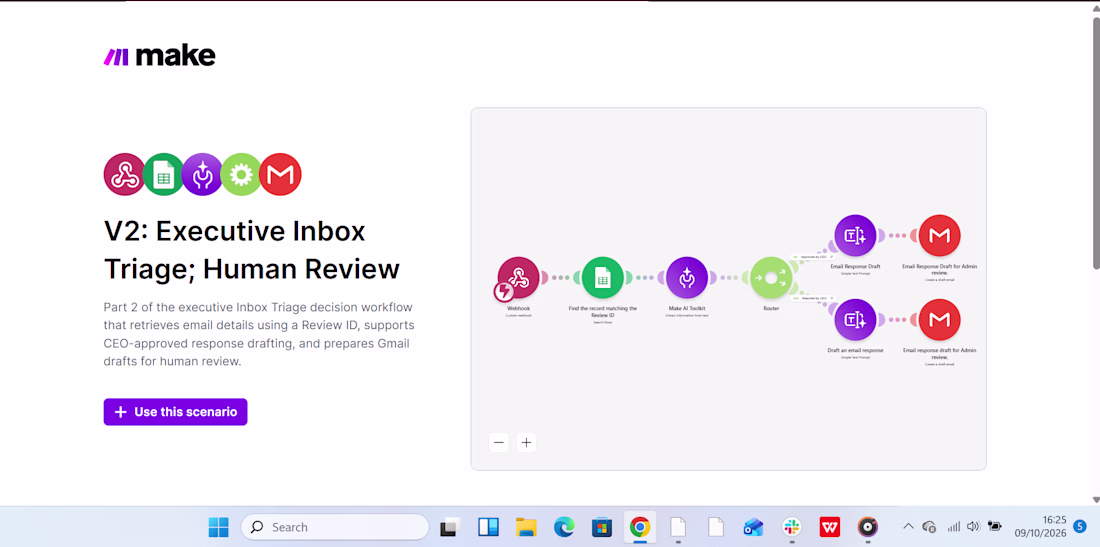
Task: Click the scenario title 'V2: Executive Inbox Triage; Human Review'
Action: pos(252,250)
